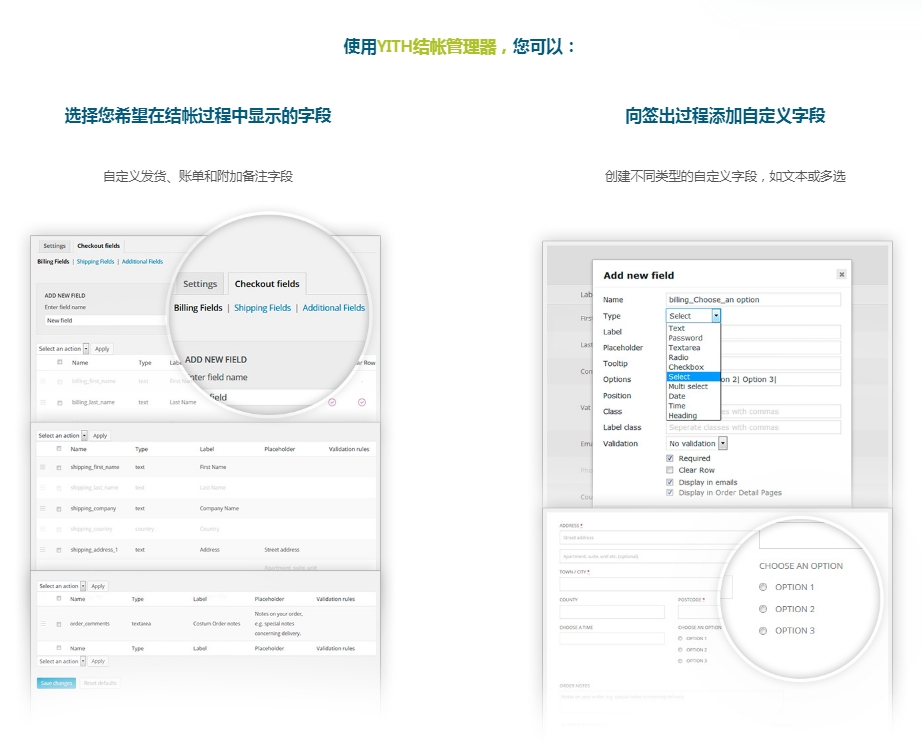
Task: Select magnified OPTION 3 radio button
Action: pos(763,631)
